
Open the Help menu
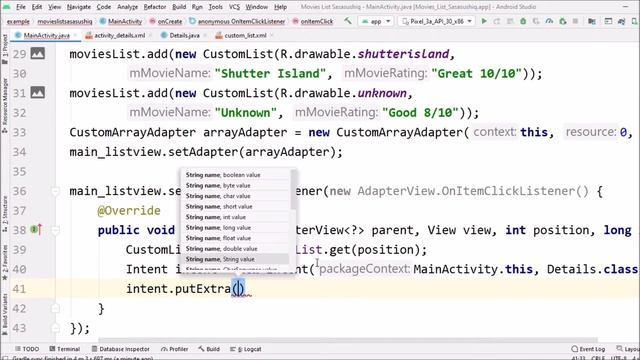[280, 7]
